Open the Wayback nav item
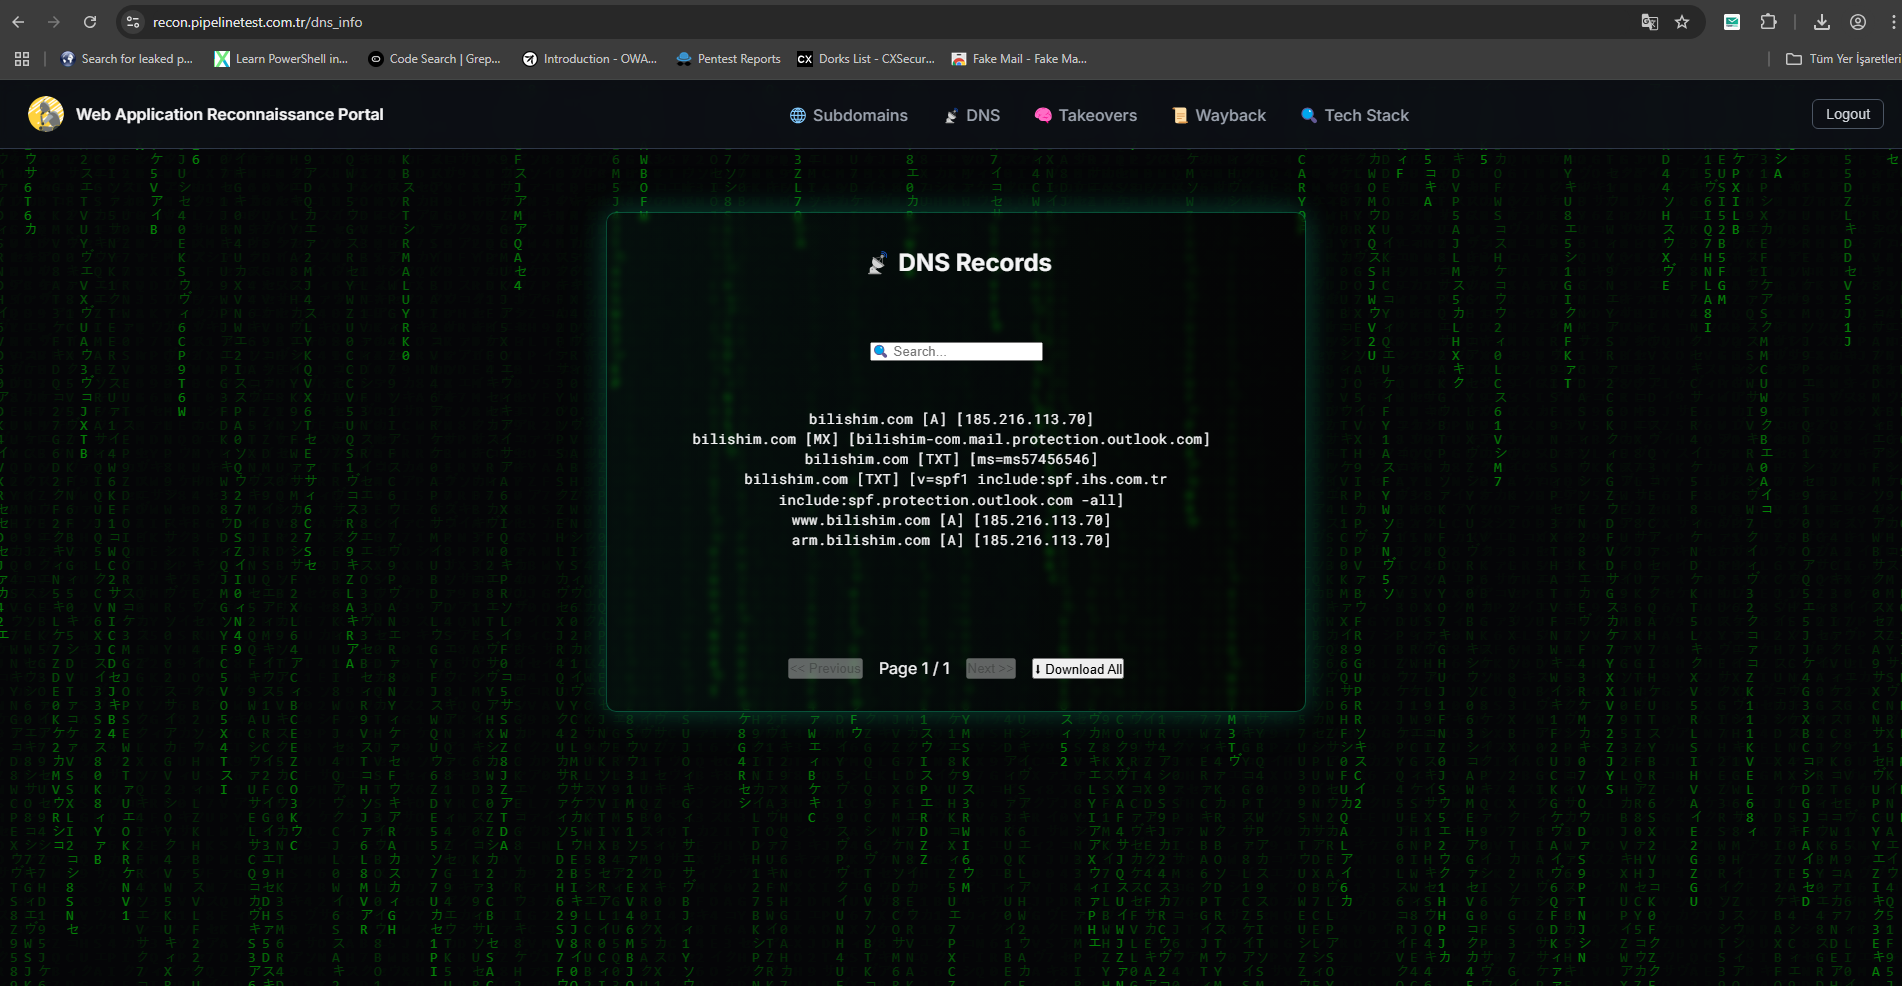Viewport: 1902px width, 986px height. (1219, 115)
